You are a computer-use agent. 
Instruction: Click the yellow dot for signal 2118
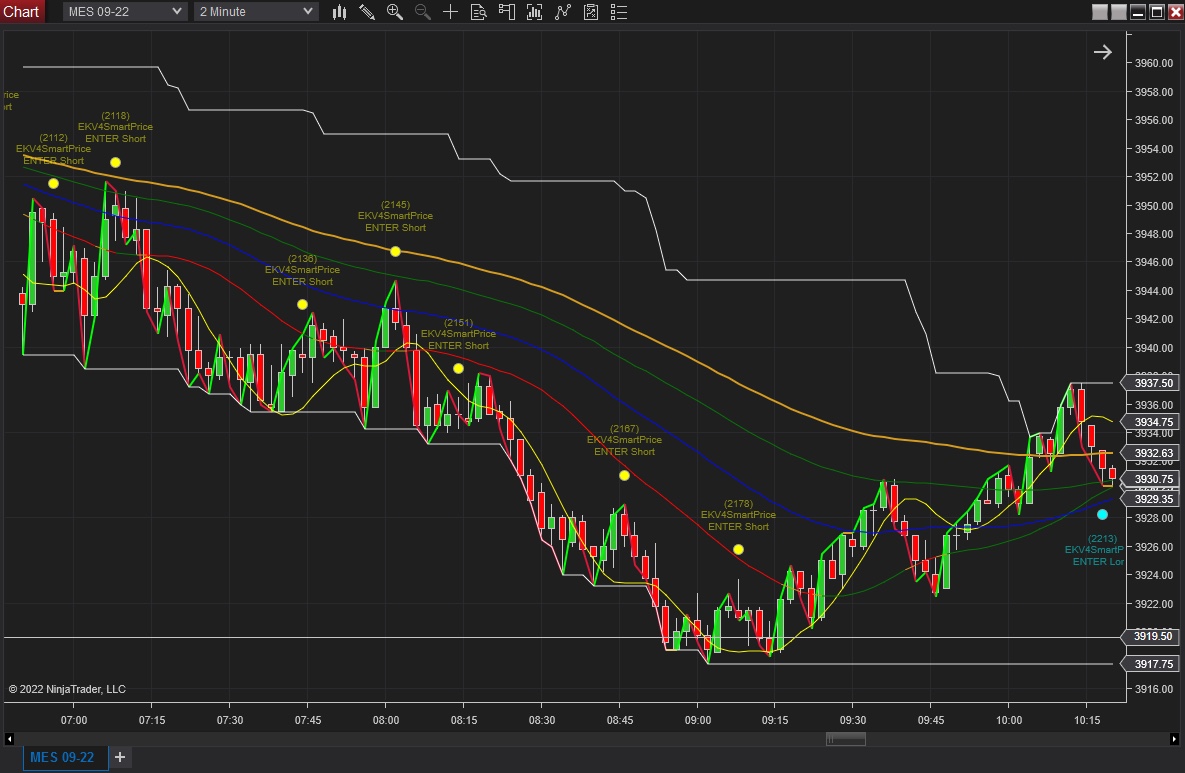115,162
